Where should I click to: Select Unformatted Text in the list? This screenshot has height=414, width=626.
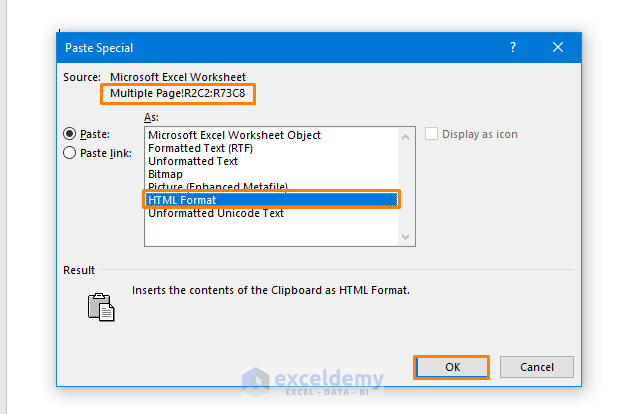coord(193,161)
